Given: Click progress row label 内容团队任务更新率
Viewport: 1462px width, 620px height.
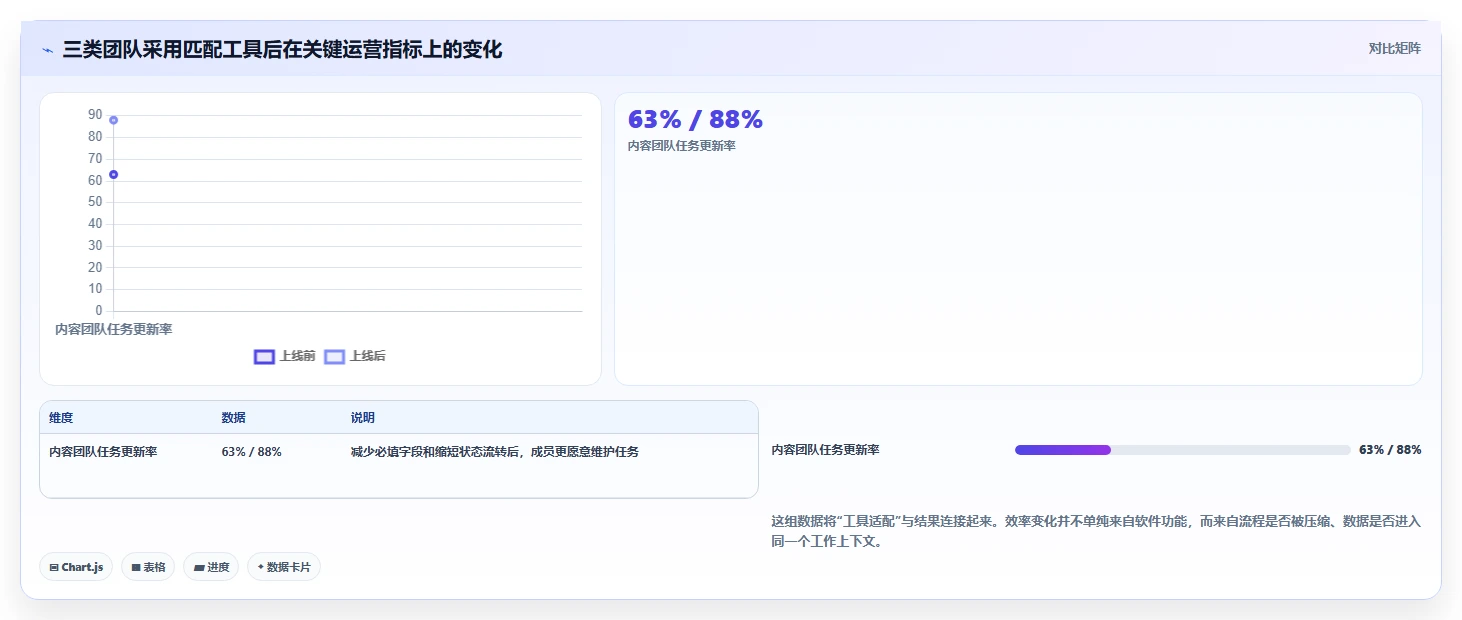Looking at the screenshot, I should coord(826,450).
